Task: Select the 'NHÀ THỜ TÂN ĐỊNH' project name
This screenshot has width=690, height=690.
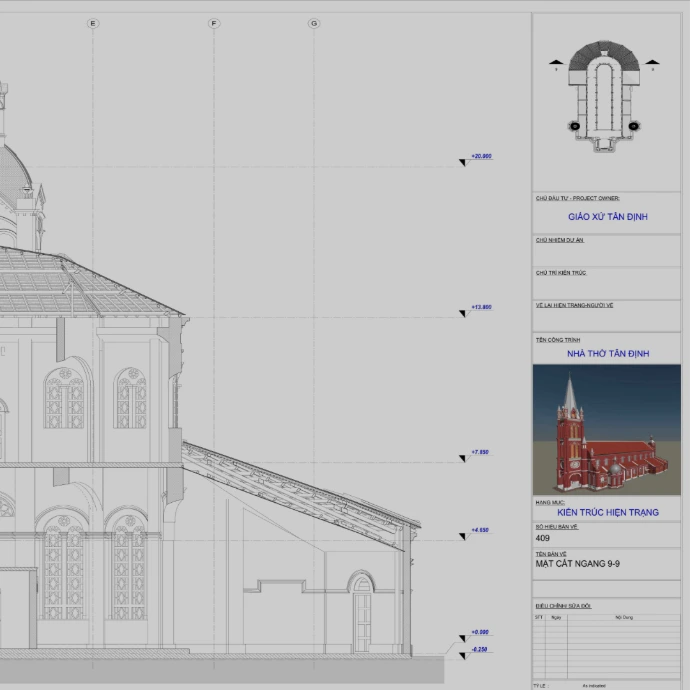Action: coord(608,353)
